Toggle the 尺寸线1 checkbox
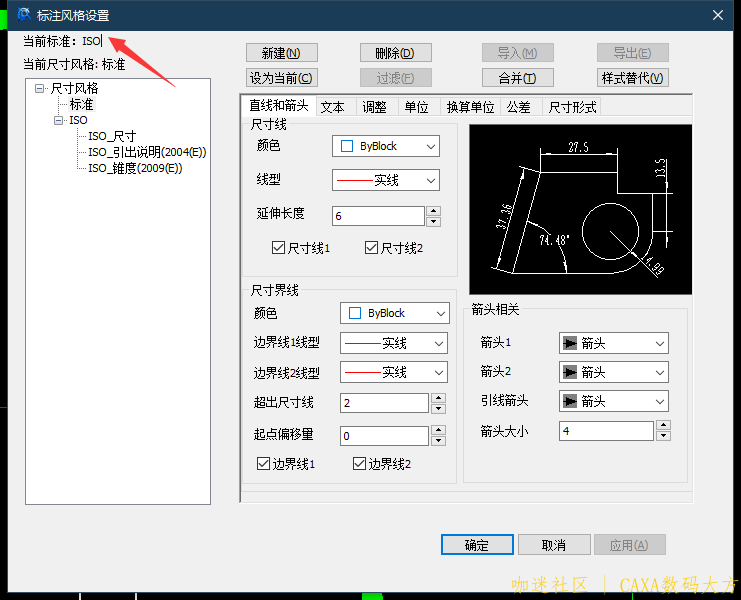 click(279, 248)
